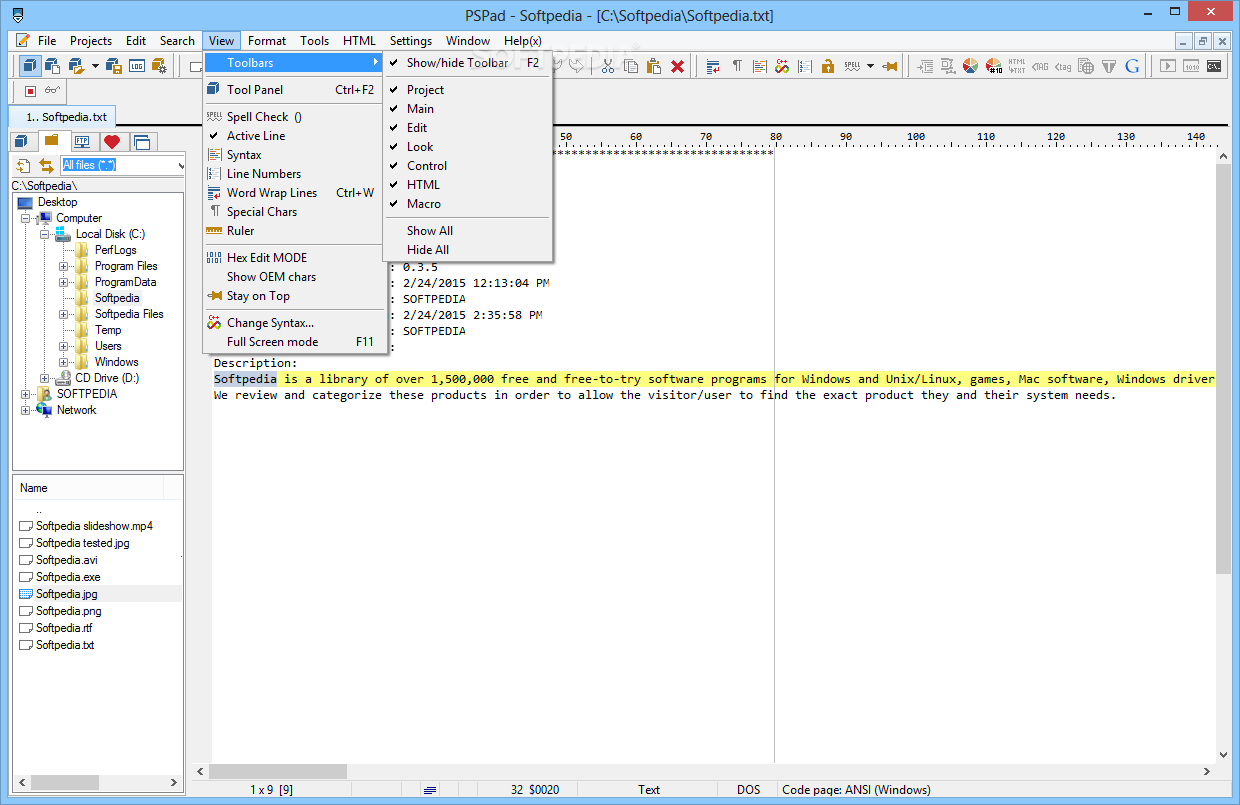Image resolution: width=1240 pixels, height=805 pixels.
Task: Click the syntax color change toolbar icon
Action: (782, 66)
